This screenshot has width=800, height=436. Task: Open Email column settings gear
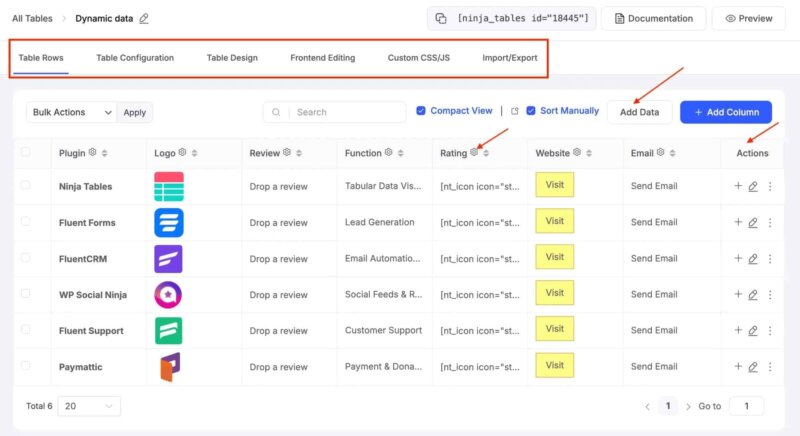click(661, 152)
